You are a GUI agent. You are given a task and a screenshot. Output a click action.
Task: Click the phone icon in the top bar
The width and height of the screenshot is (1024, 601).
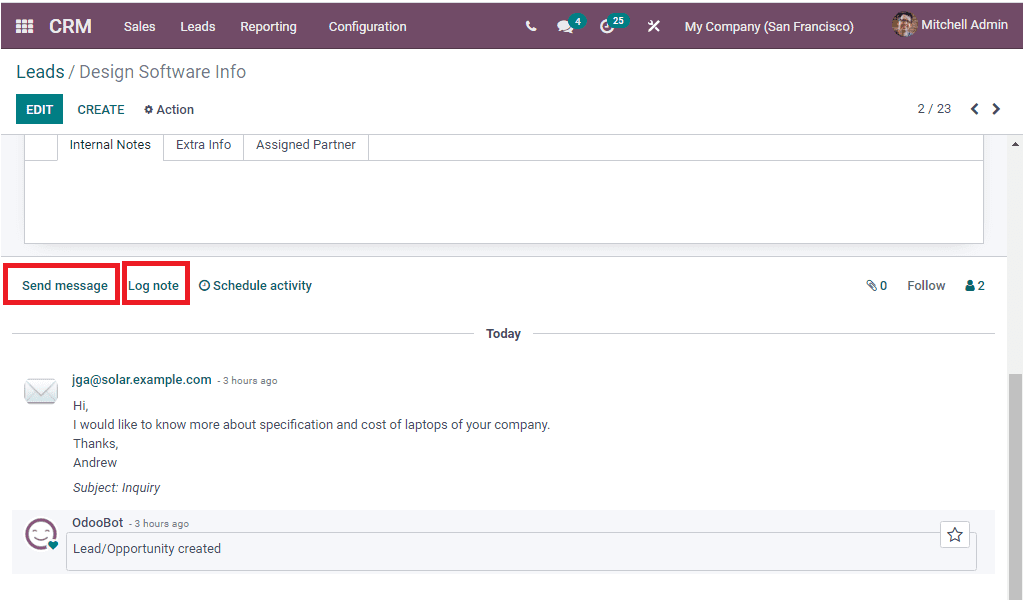pos(531,26)
